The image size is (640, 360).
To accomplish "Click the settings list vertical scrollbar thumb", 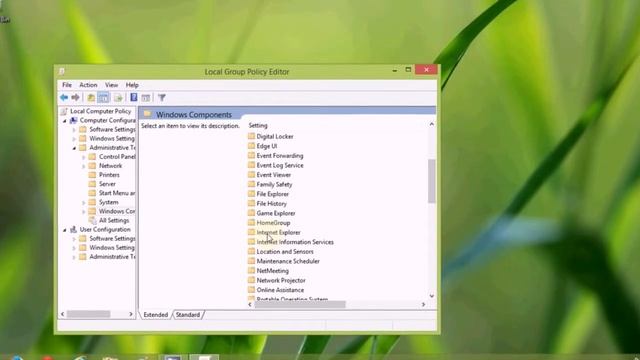I will 431,181.
